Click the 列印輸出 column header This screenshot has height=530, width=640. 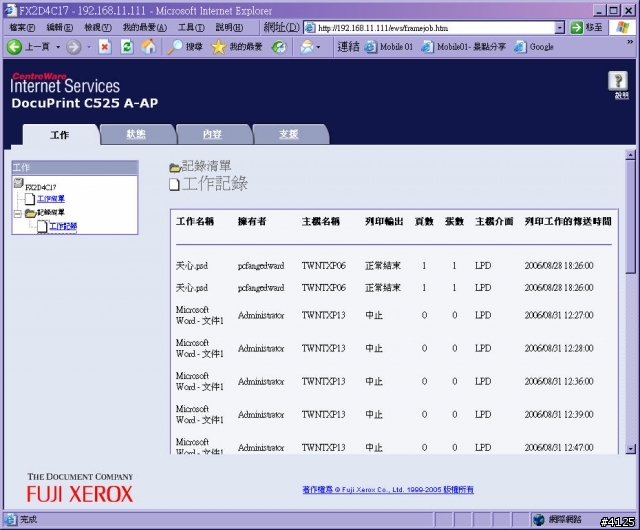coord(384,222)
